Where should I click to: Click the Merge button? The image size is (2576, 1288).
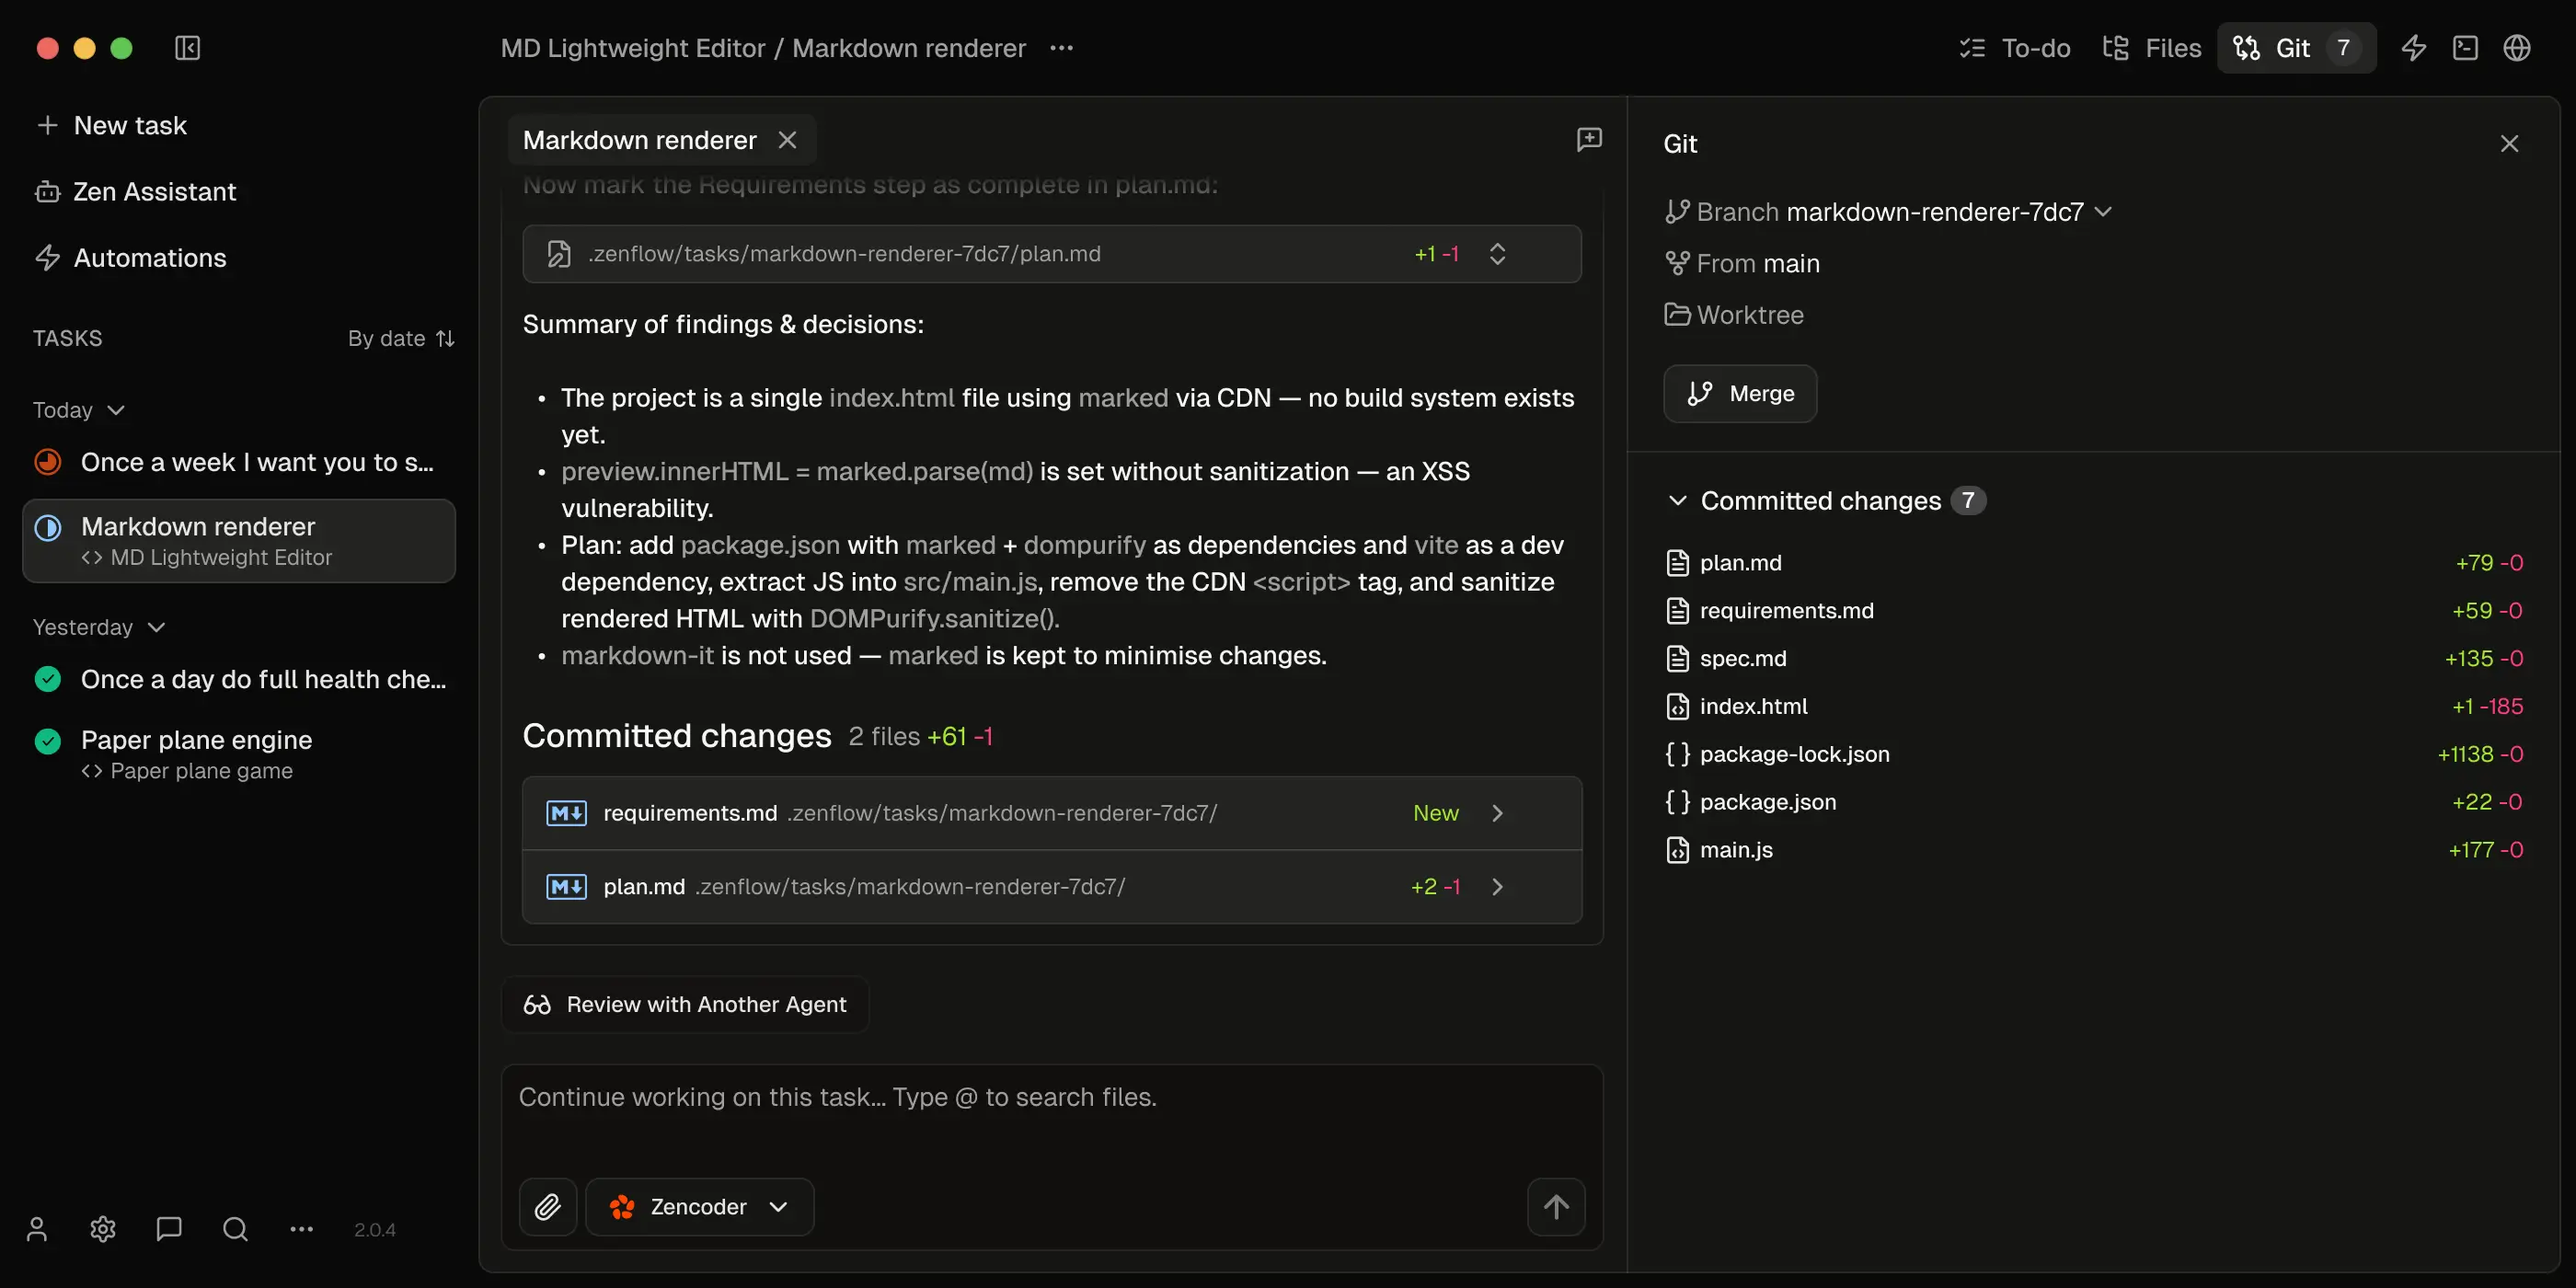[x=1739, y=393]
